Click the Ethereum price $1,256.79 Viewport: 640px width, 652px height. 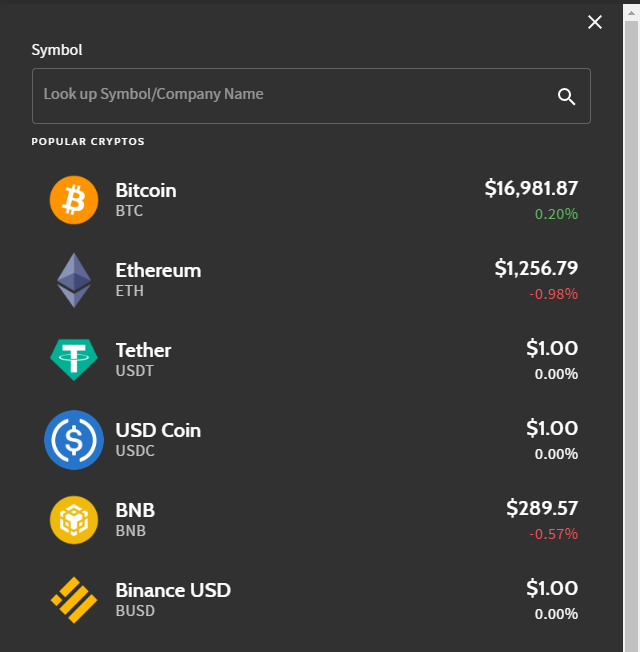536,268
